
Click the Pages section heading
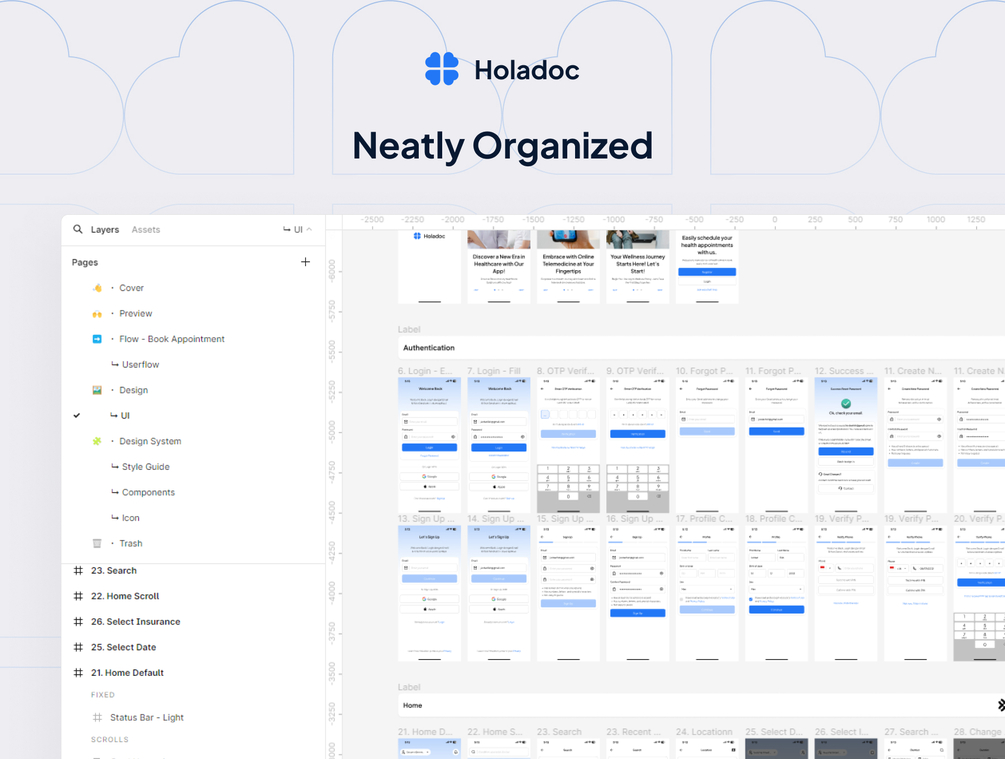point(85,262)
